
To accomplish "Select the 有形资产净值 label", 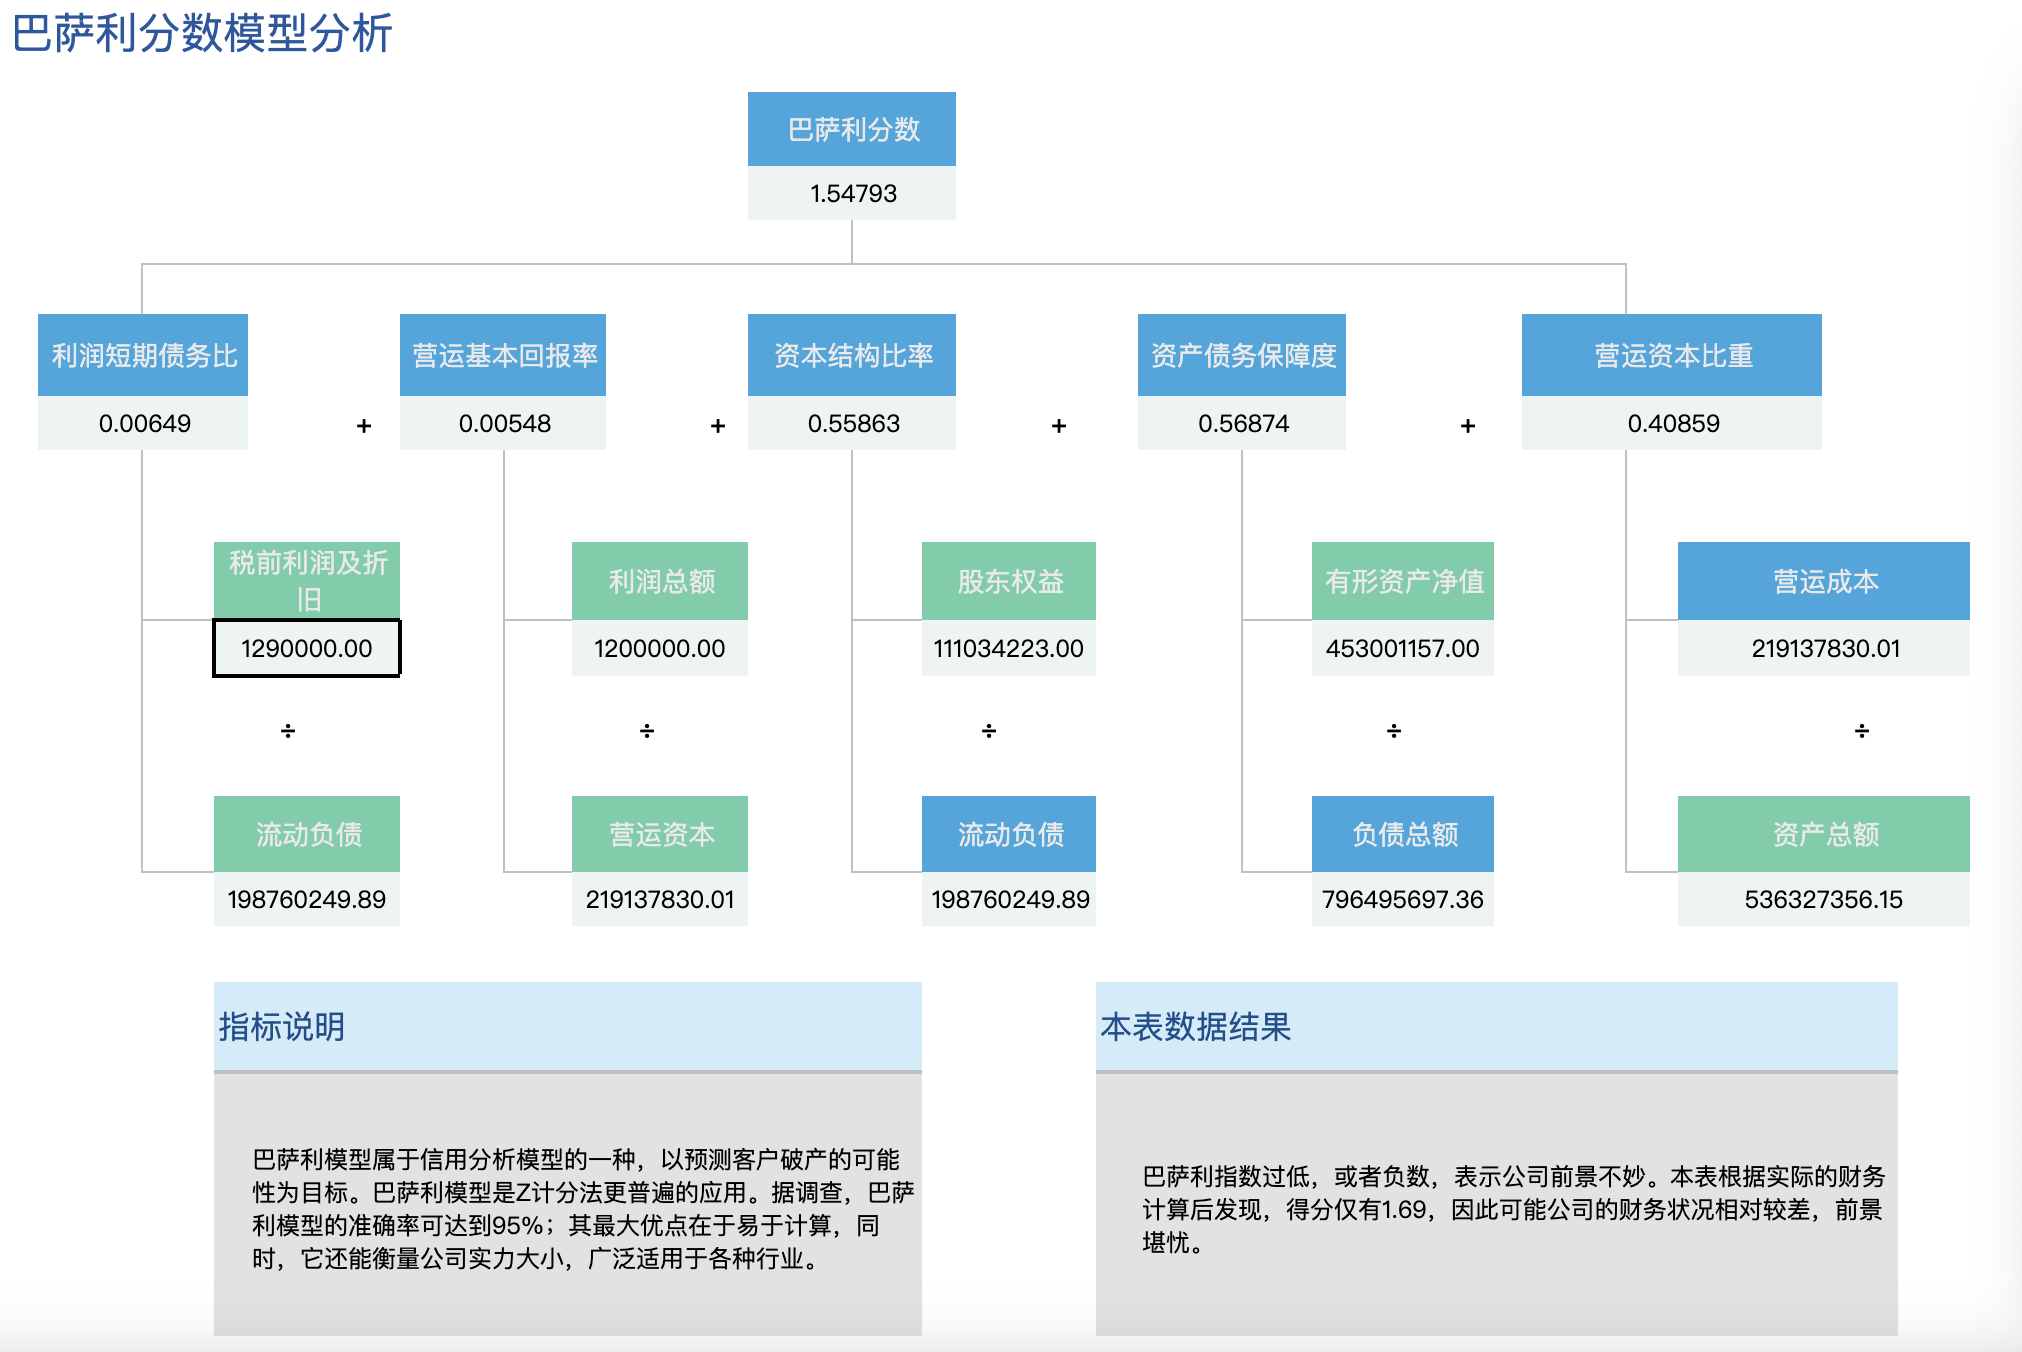I will (x=1403, y=581).
